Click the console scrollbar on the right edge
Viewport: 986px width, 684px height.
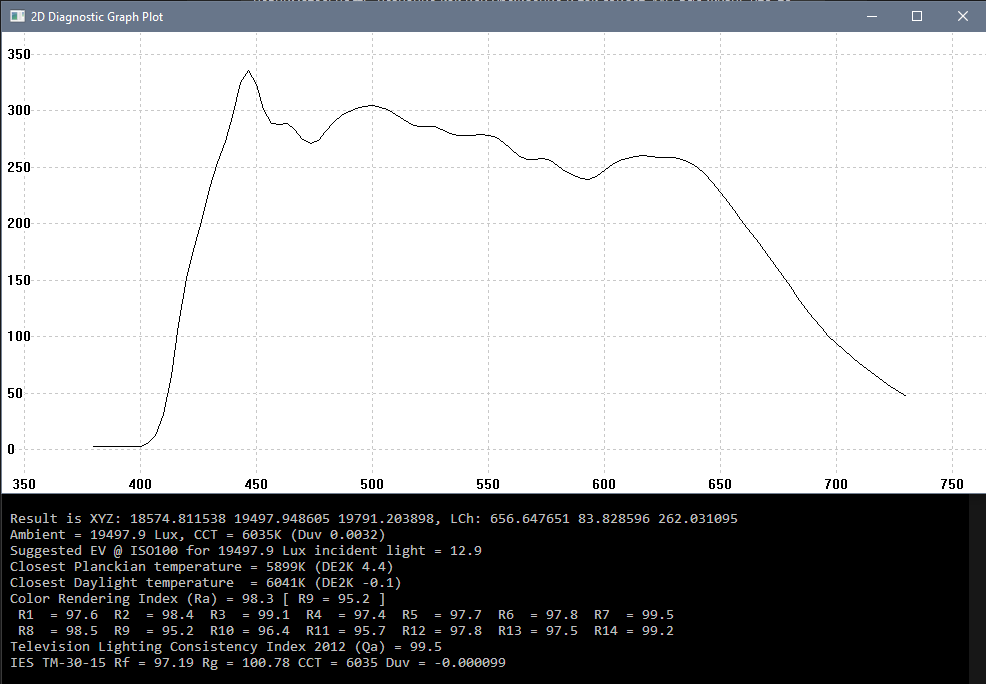point(977,588)
